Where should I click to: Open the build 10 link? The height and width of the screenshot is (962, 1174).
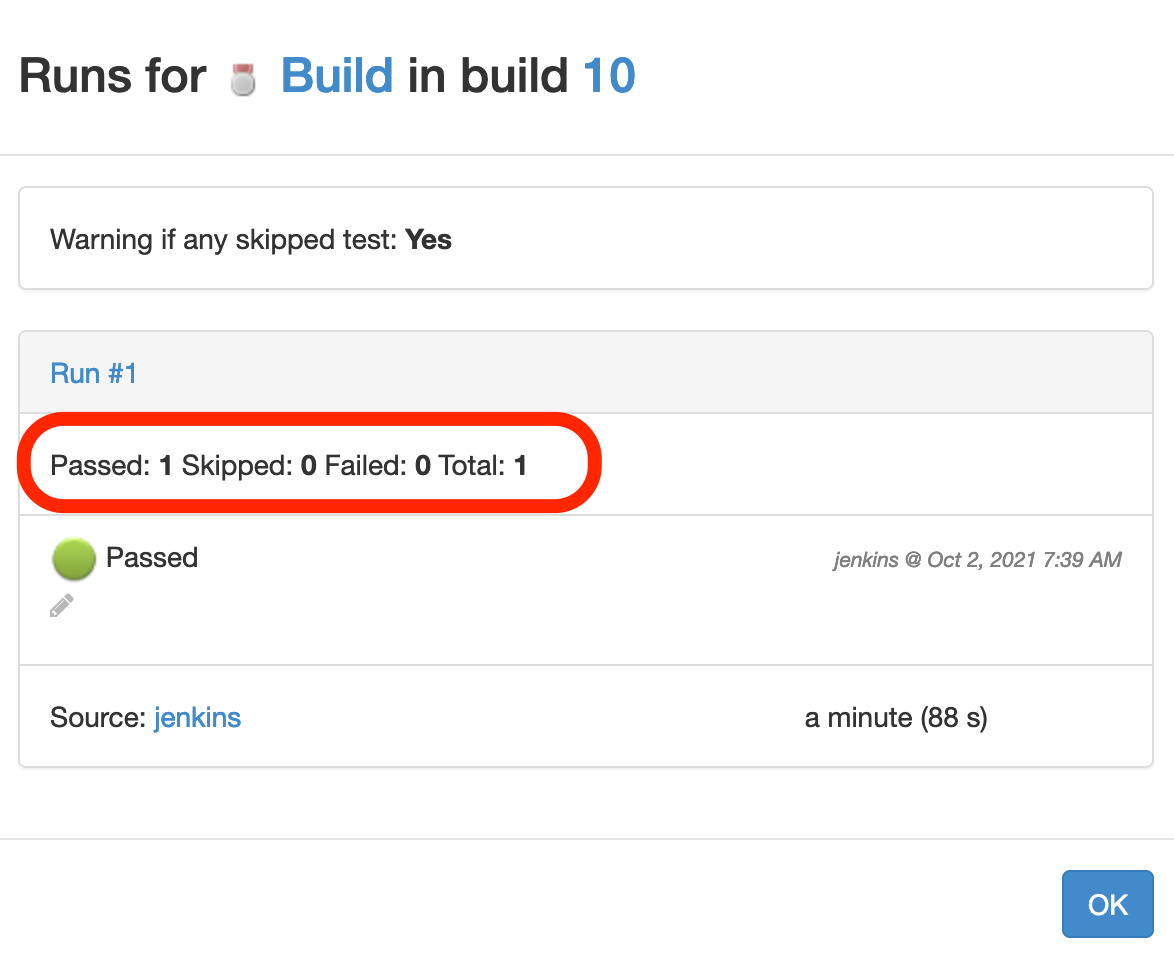pos(608,76)
